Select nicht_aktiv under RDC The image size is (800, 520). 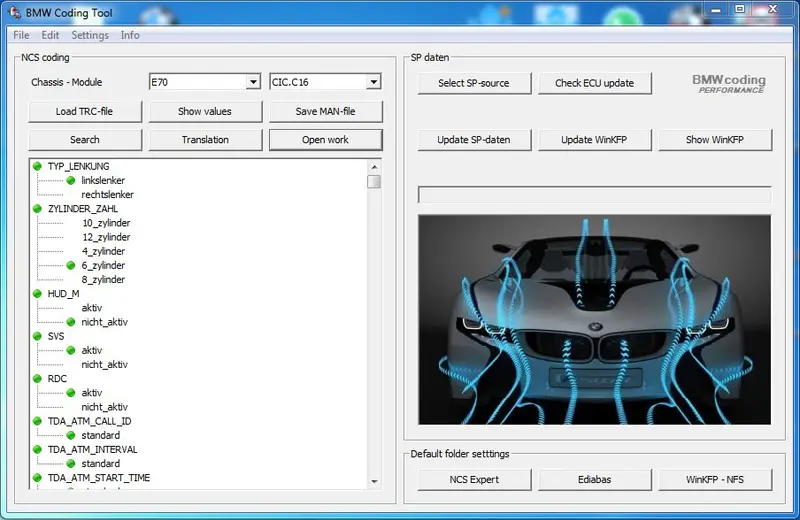pos(105,407)
